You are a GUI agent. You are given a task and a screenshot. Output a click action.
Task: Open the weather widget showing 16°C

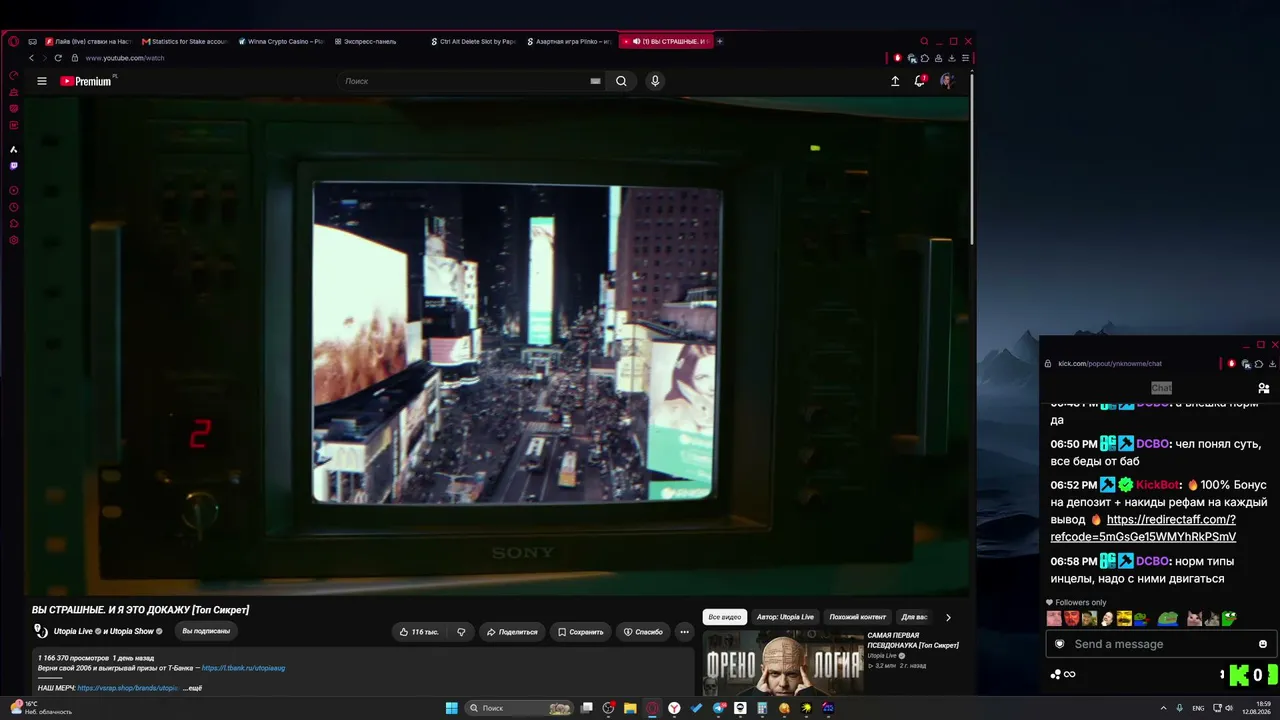pyautogui.click(x=41, y=708)
